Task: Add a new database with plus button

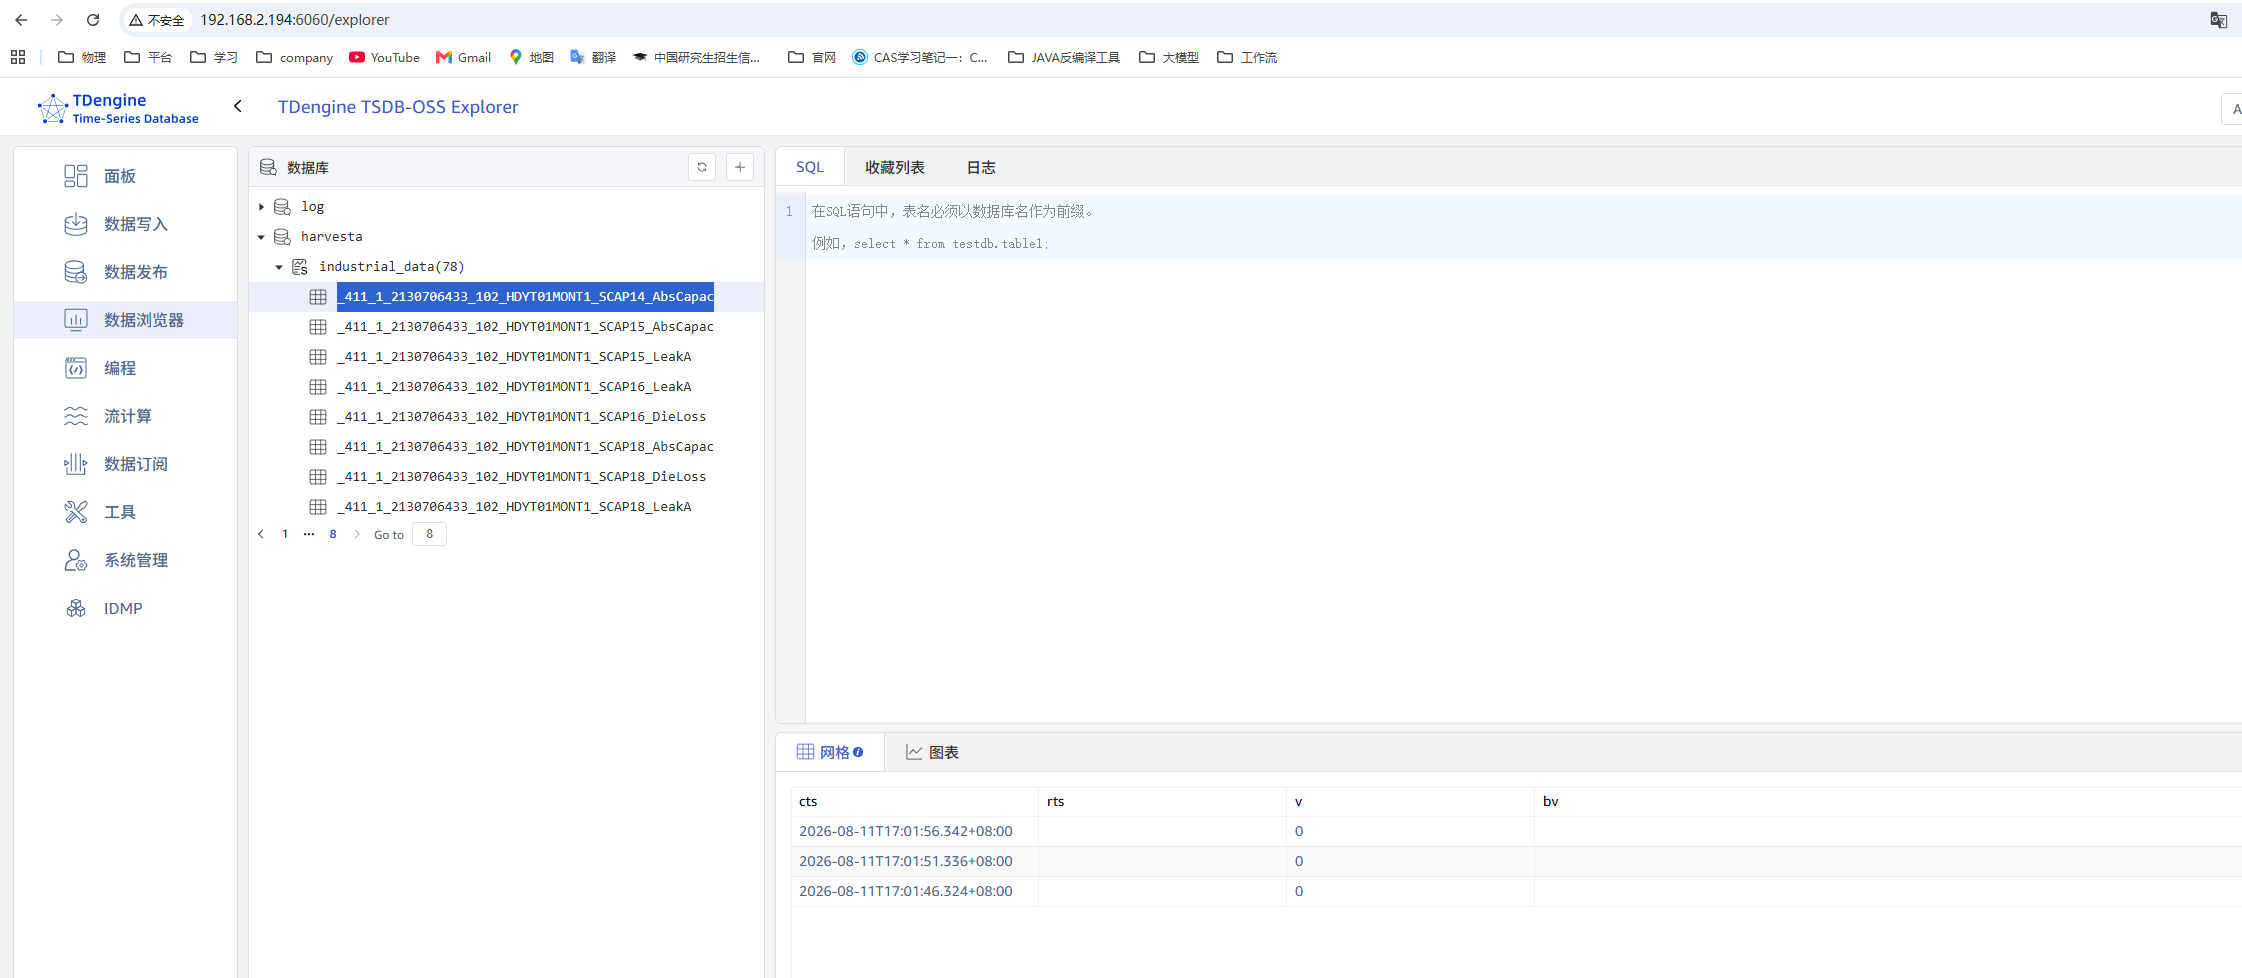Action: [x=740, y=167]
